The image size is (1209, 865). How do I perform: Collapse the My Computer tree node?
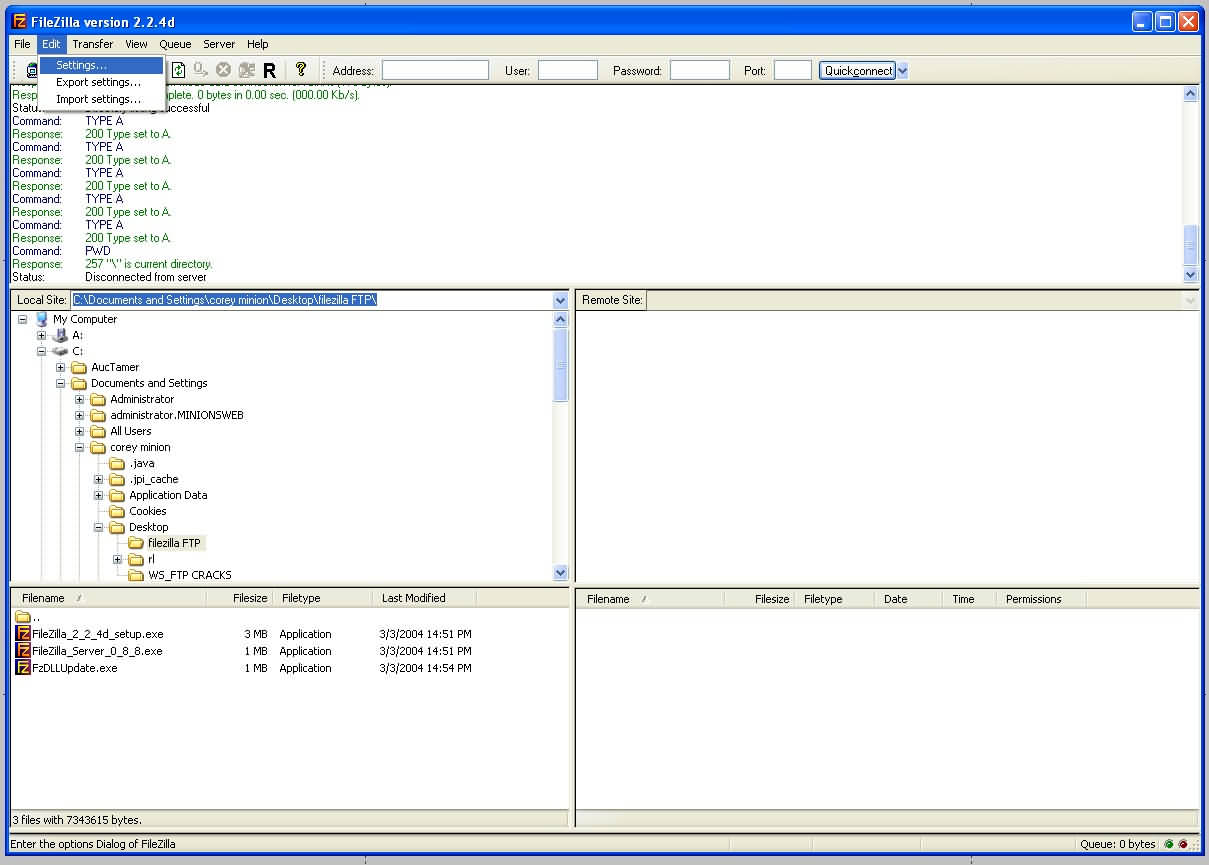23,319
